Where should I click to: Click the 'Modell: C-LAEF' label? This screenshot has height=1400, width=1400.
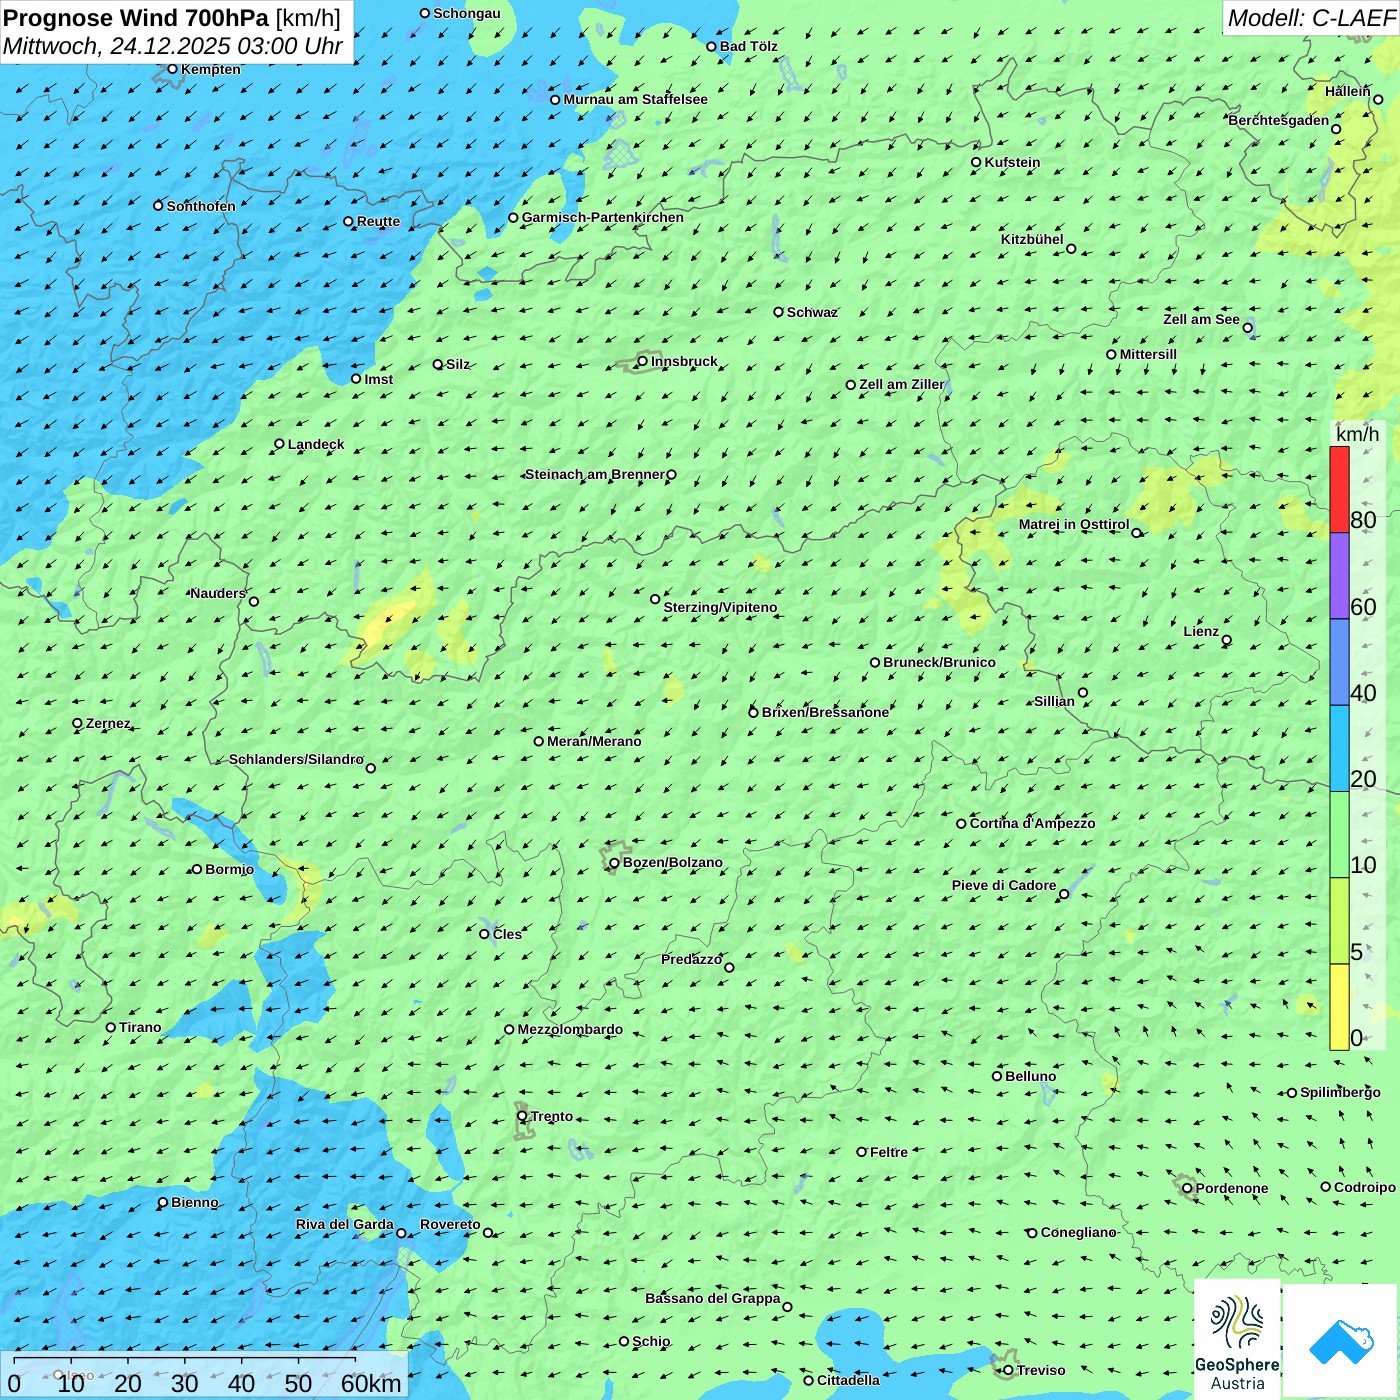coord(1310,18)
